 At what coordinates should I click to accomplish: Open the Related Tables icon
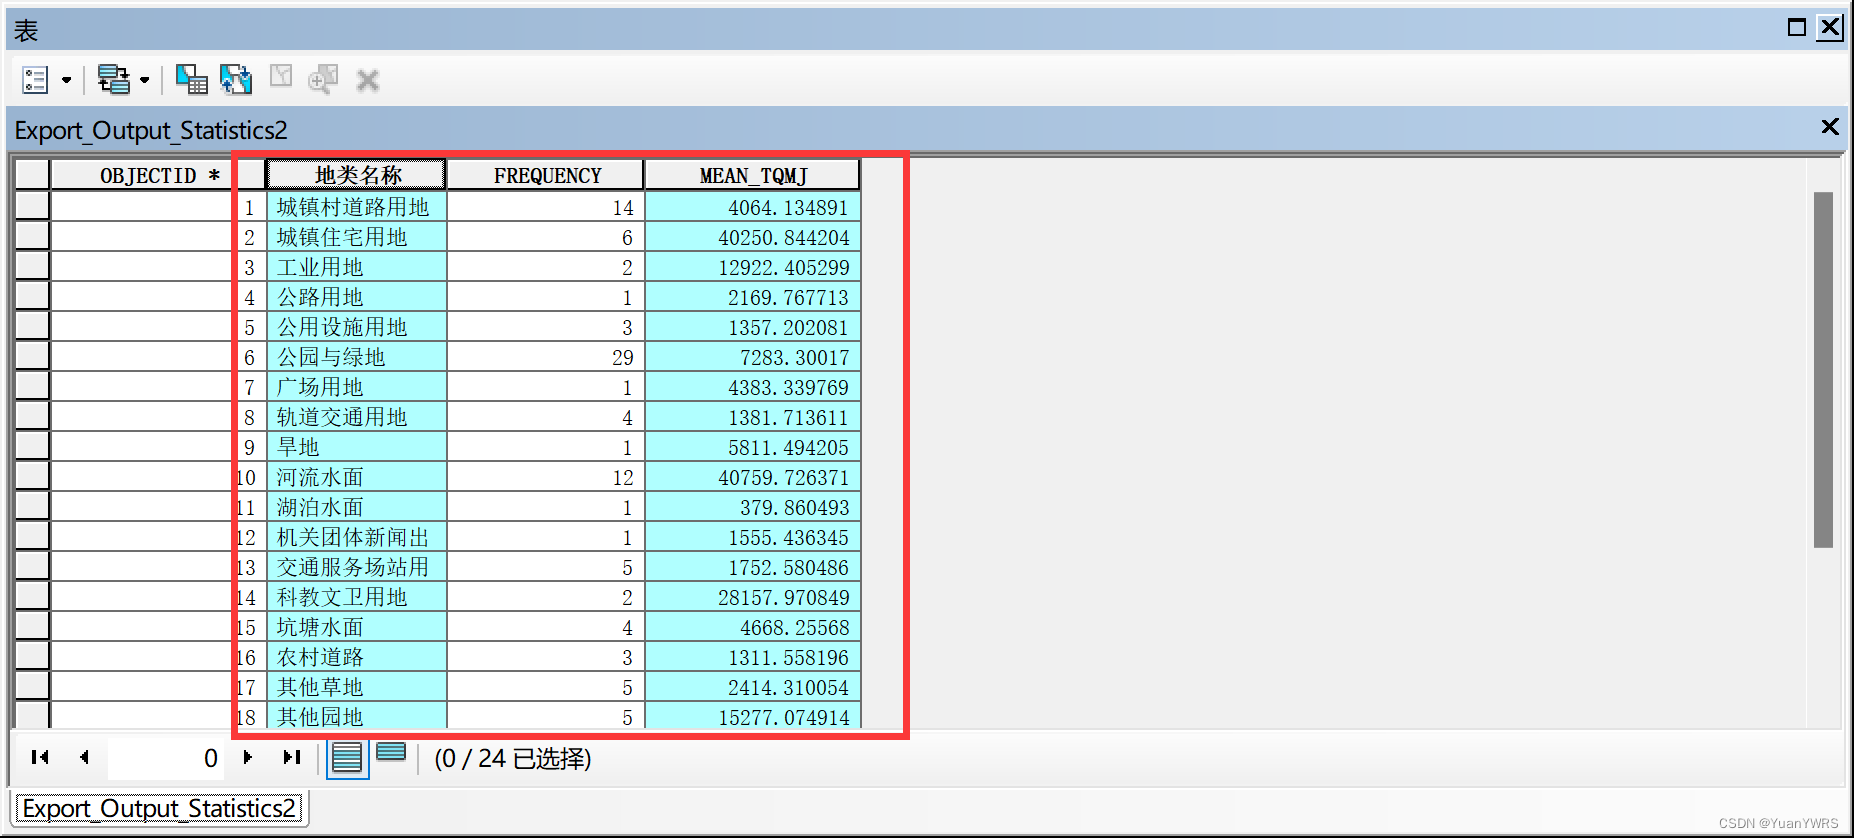click(113, 80)
